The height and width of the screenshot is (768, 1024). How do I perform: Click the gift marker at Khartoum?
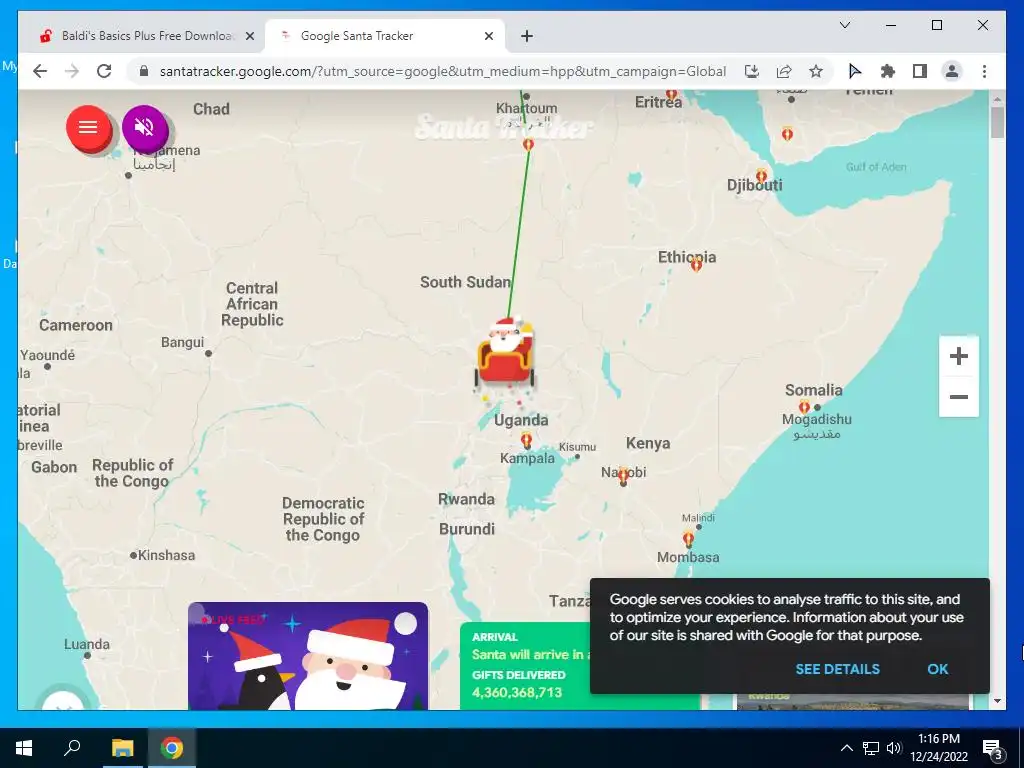coord(528,144)
